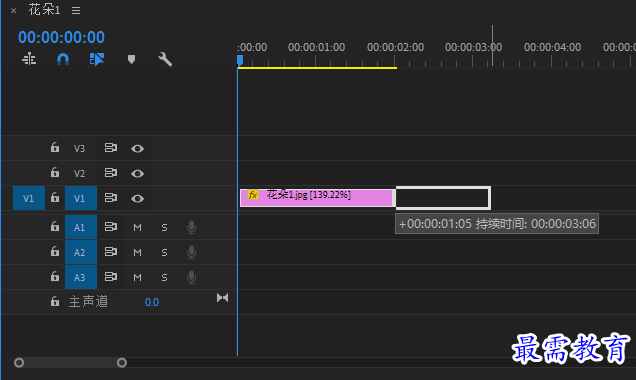Open timeline display settings wrench
The width and height of the screenshot is (636, 380).
[x=165, y=59]
